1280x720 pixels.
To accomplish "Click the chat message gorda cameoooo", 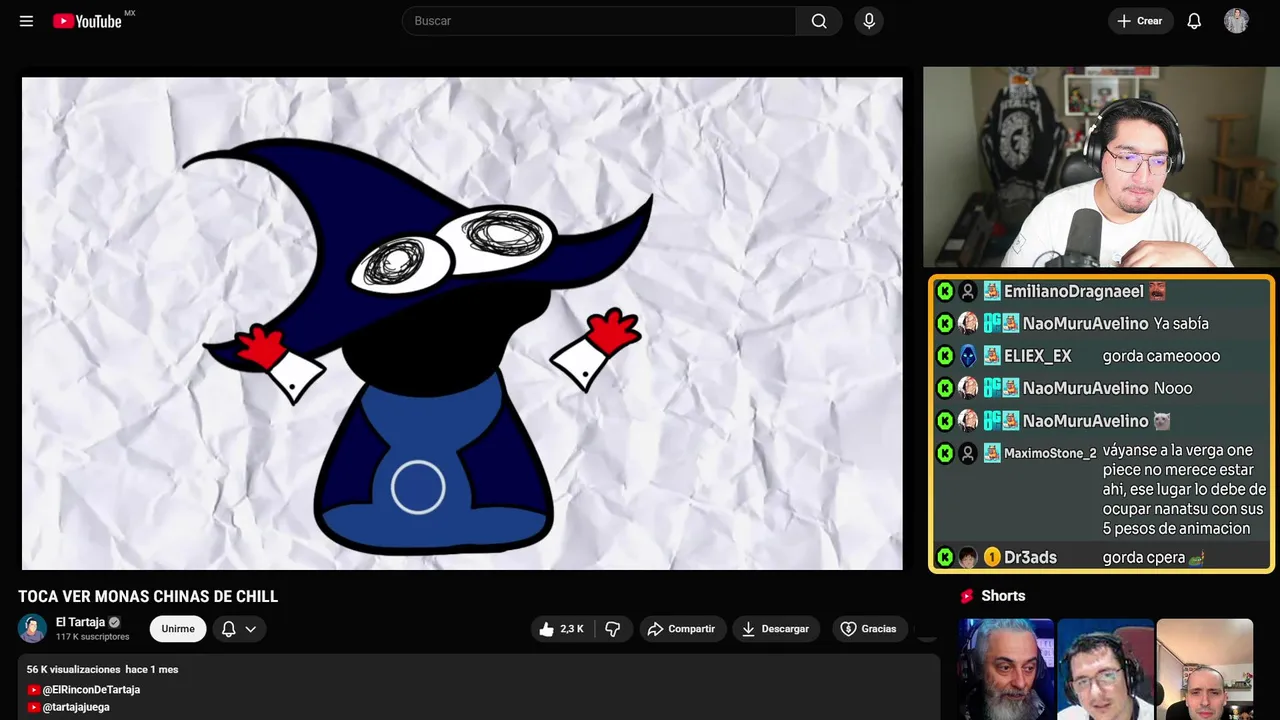I will pos(1161,356).
